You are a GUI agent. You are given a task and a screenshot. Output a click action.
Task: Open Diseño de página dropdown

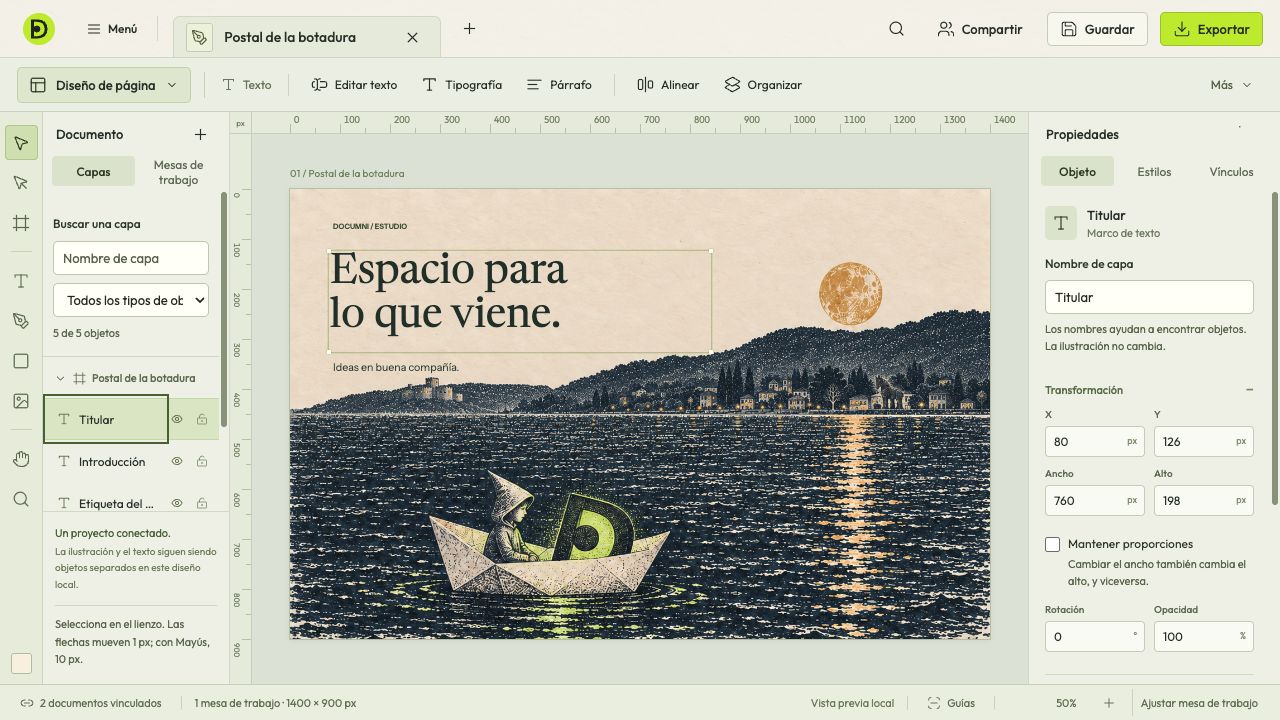pyautogui.click(x=104, y=85)
